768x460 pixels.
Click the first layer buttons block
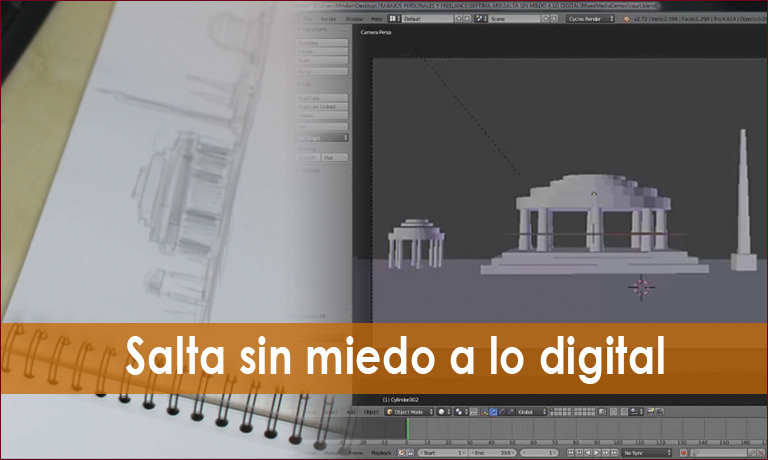click(x=560, y=412)
